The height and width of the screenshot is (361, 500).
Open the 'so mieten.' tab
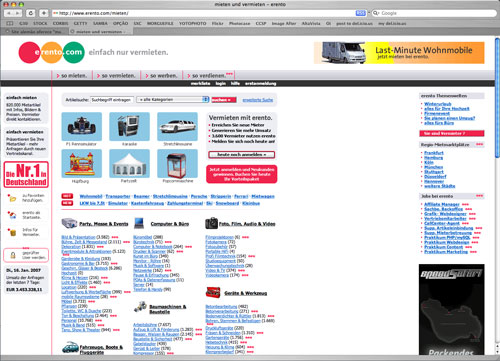(x=72, y=76)
